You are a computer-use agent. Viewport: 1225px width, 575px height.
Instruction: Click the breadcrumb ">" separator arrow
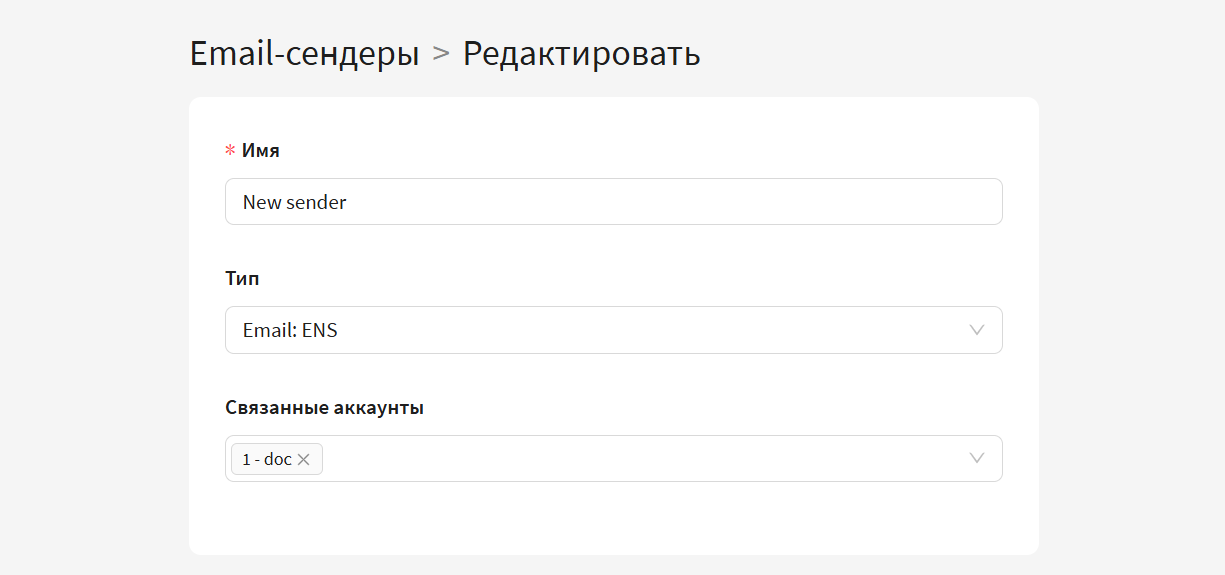(441, 54)
